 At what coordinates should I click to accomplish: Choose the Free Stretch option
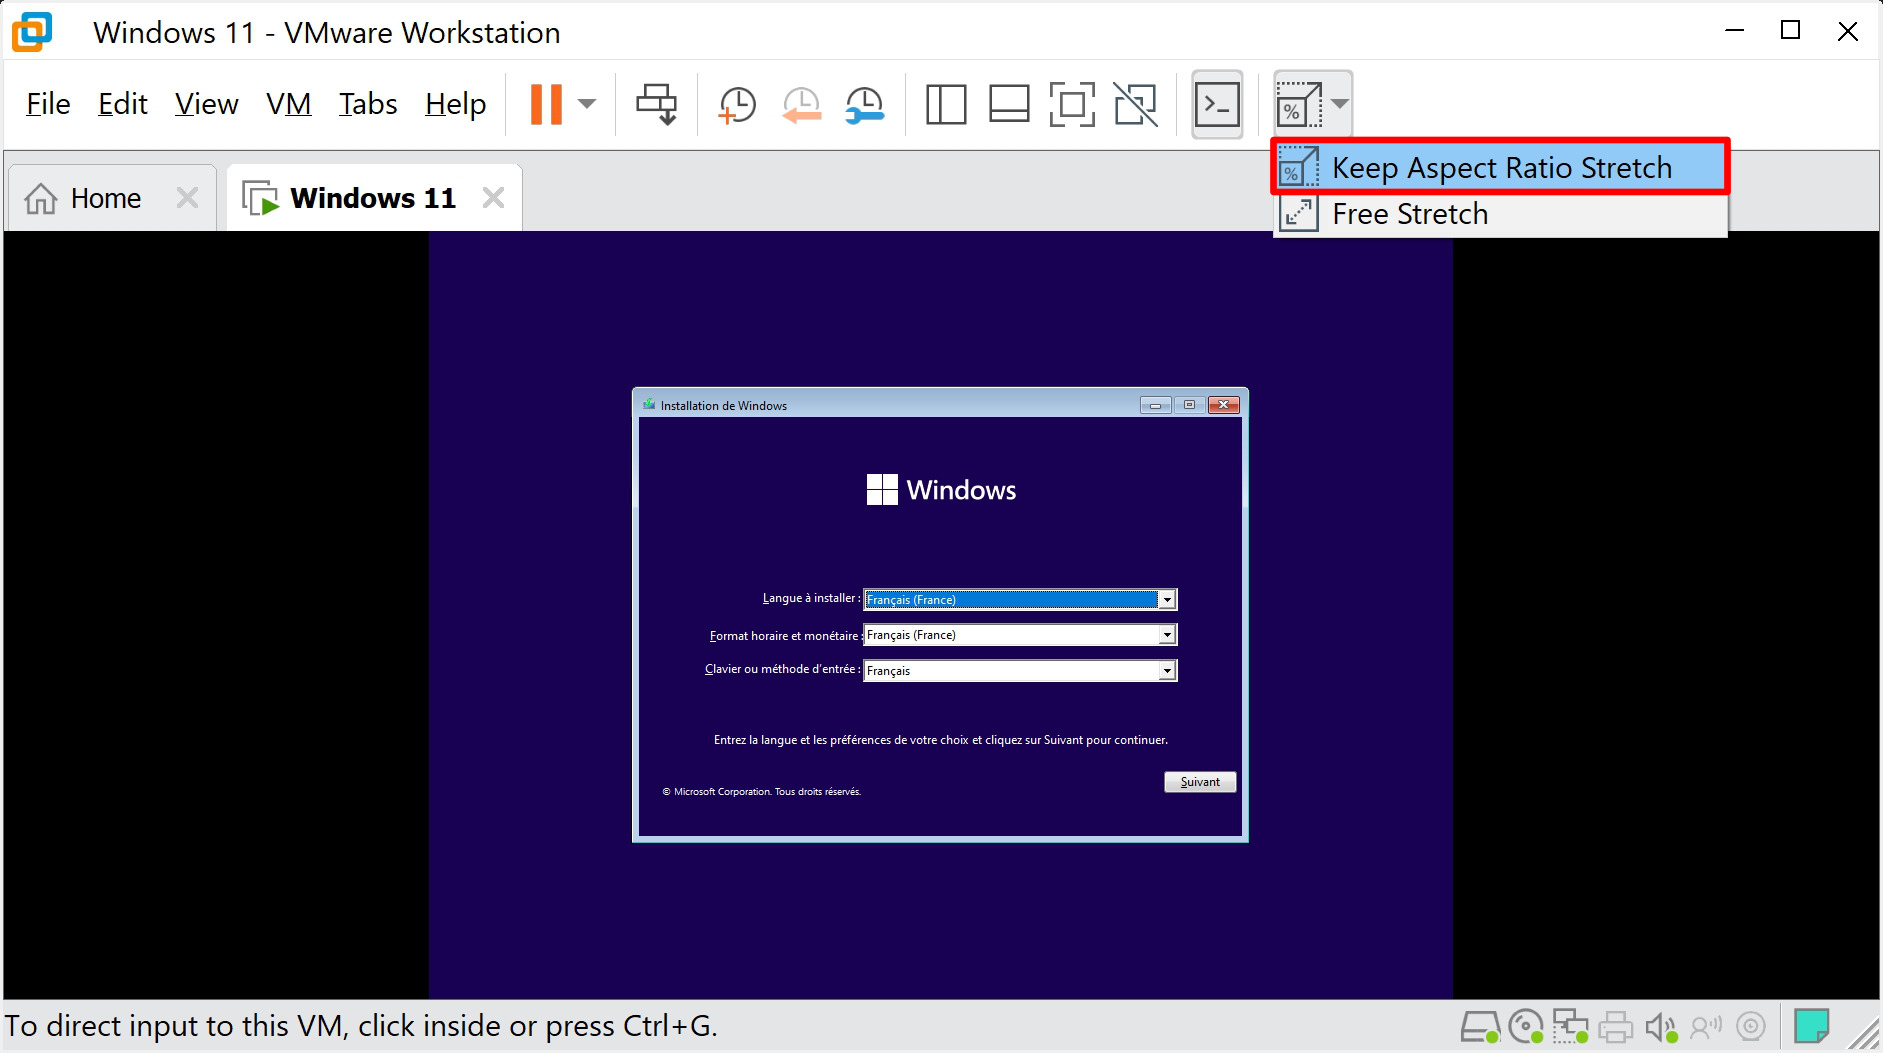coord(1500,214)
